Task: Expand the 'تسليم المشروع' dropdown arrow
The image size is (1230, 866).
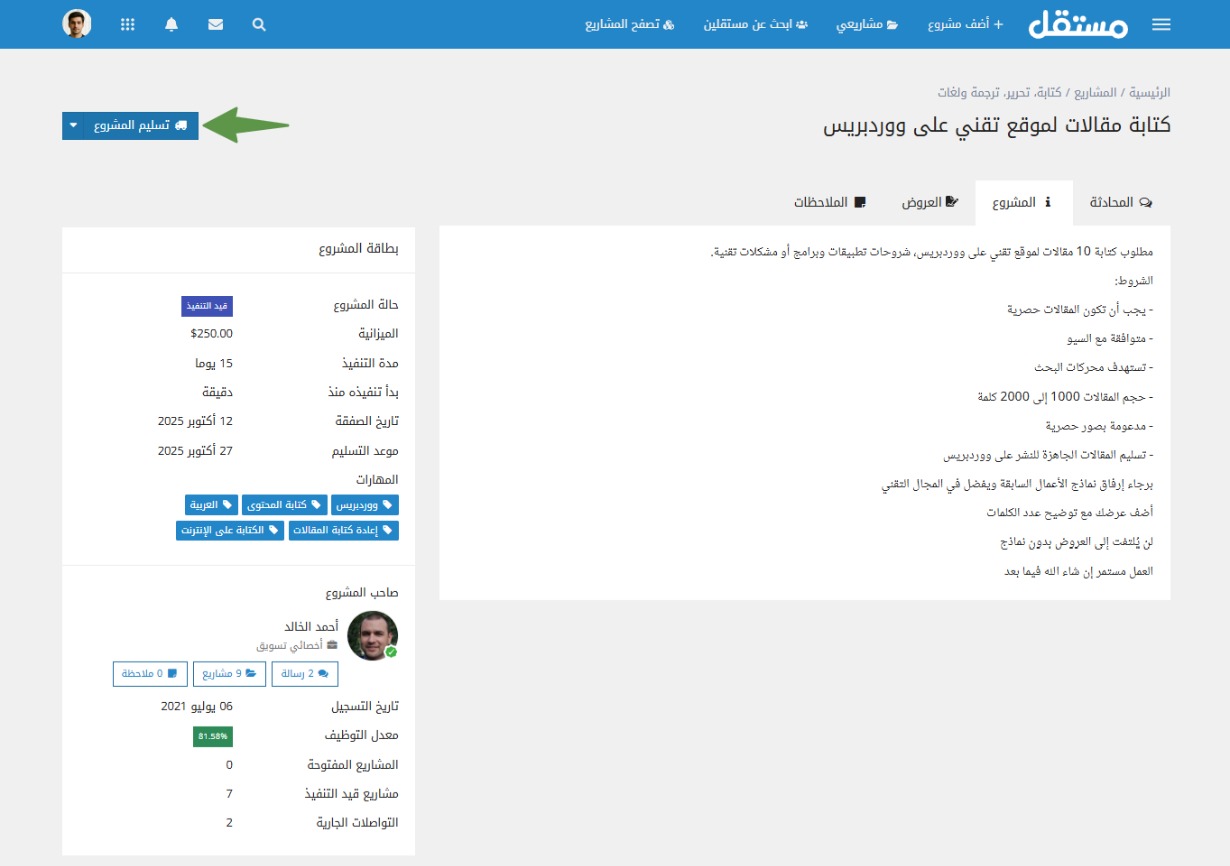Action: point(75,126)
